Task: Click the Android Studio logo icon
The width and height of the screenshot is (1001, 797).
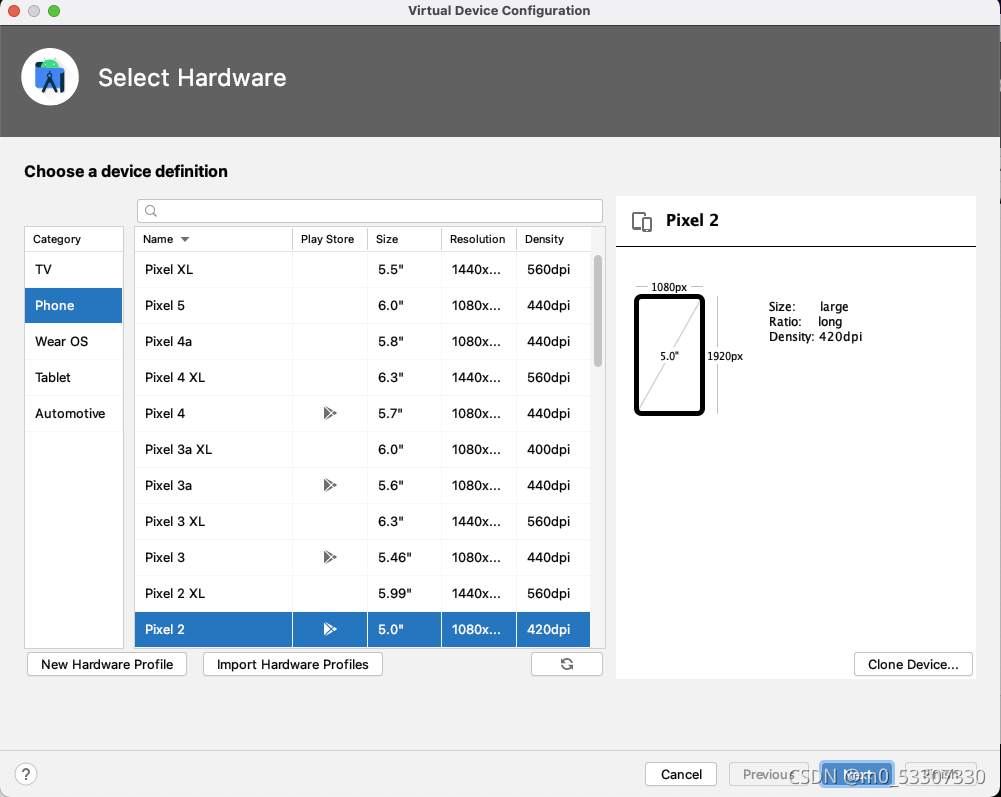Action: click(x=50, y=77)
